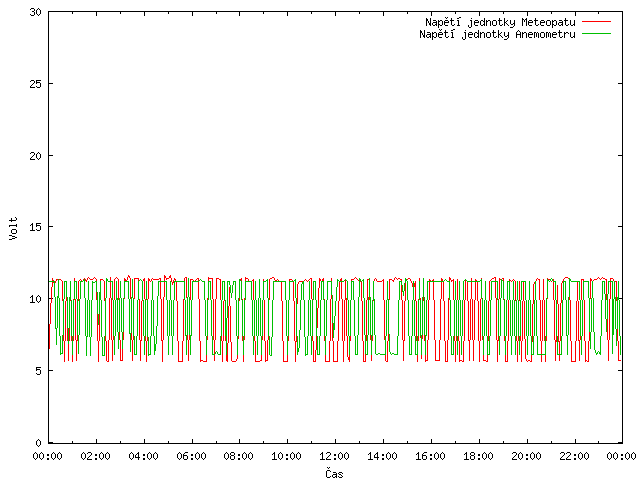Click the 14:00 time tick label
The image size is (640, 480).
tap(382, 456)
